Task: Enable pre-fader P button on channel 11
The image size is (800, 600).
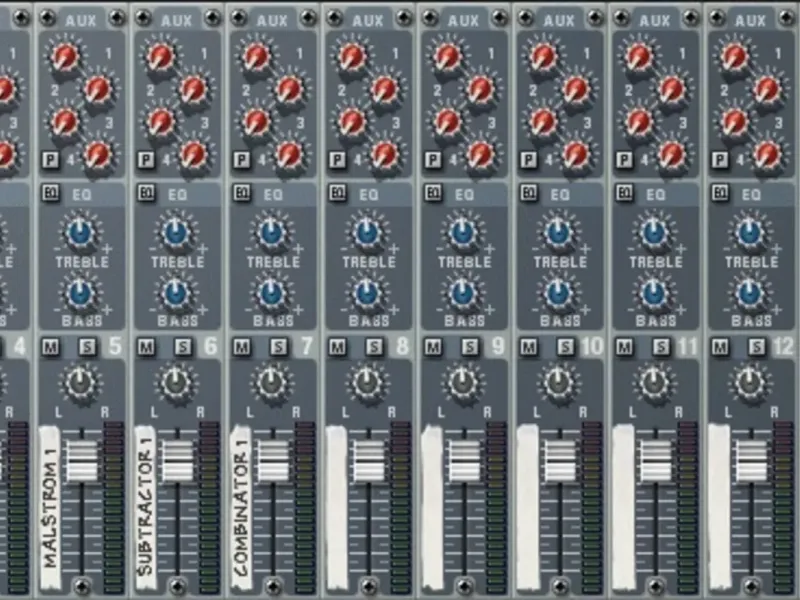Action: pyautogui.click(x=624, y=160)
